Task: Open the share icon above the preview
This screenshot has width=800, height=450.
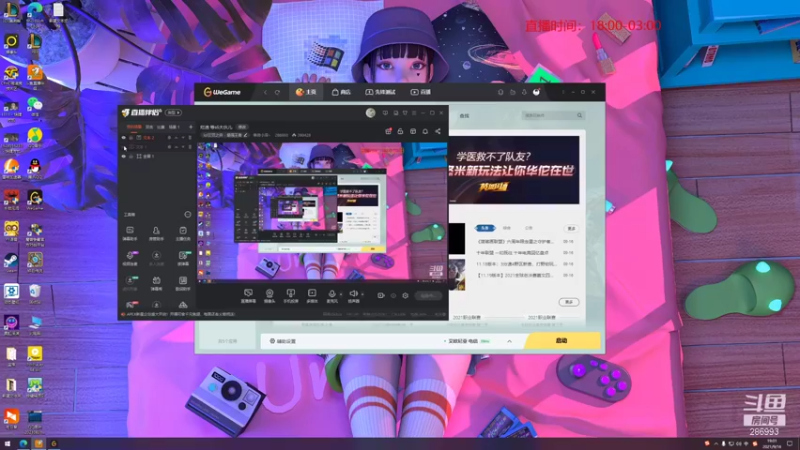Action: pos(438,131)
